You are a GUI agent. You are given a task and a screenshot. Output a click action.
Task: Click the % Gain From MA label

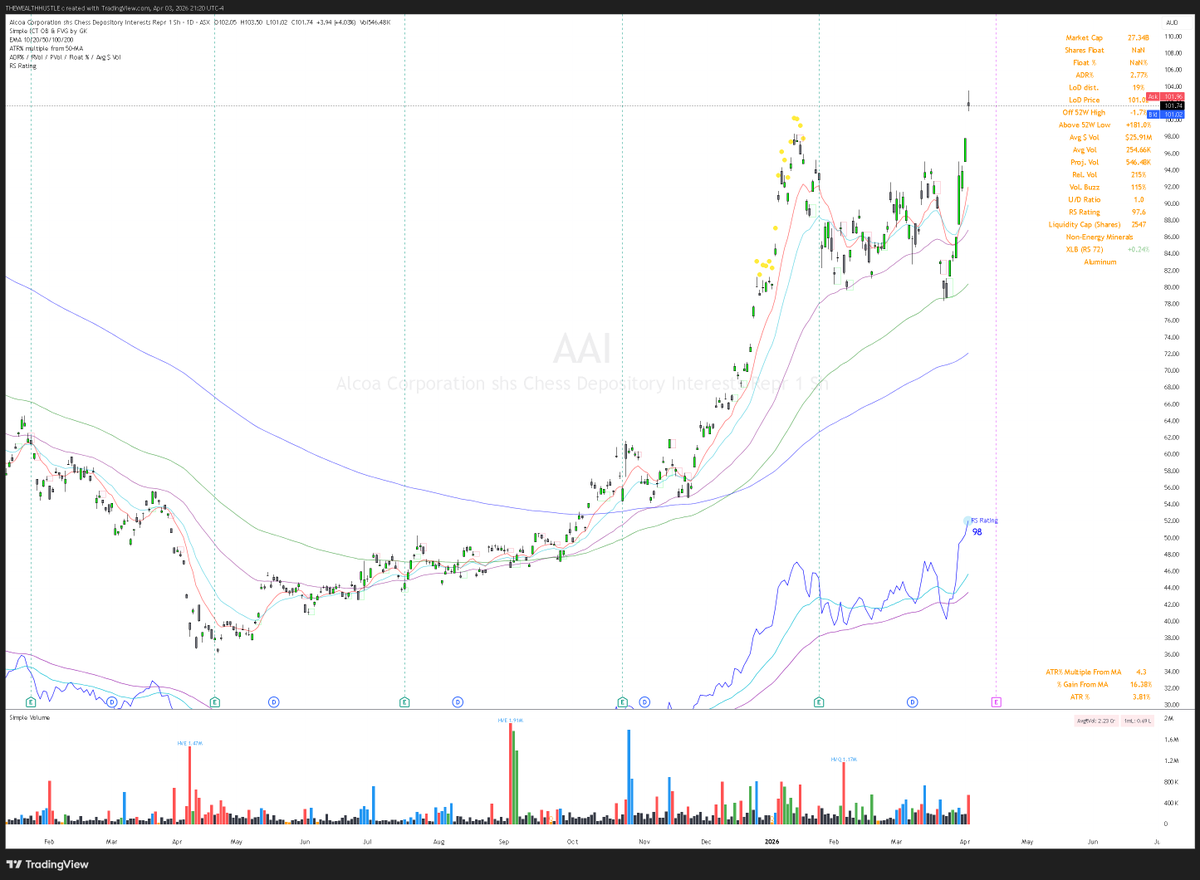point(1085,684)
